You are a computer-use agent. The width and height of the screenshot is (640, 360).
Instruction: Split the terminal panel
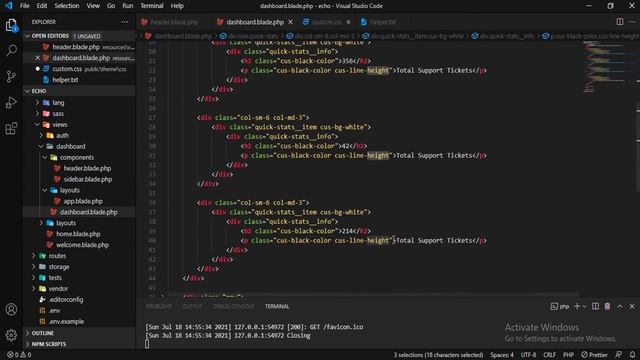point(596,306)
